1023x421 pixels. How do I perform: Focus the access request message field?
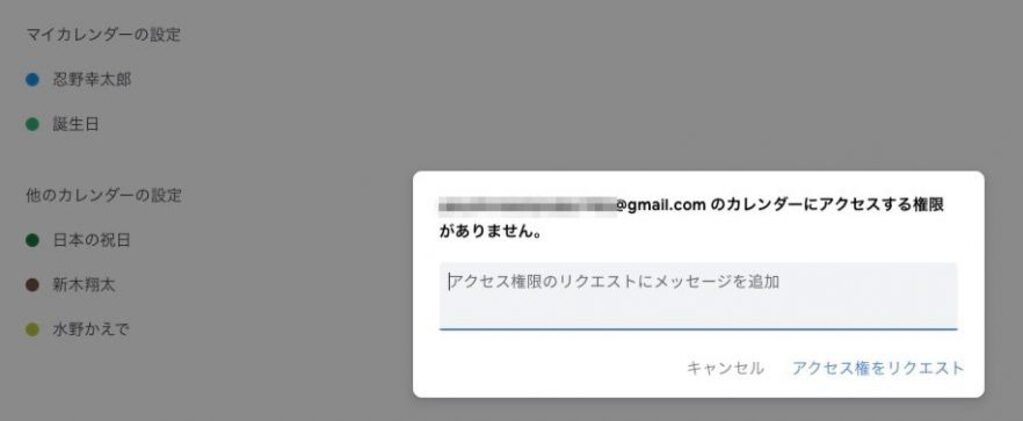coord(697,296)
